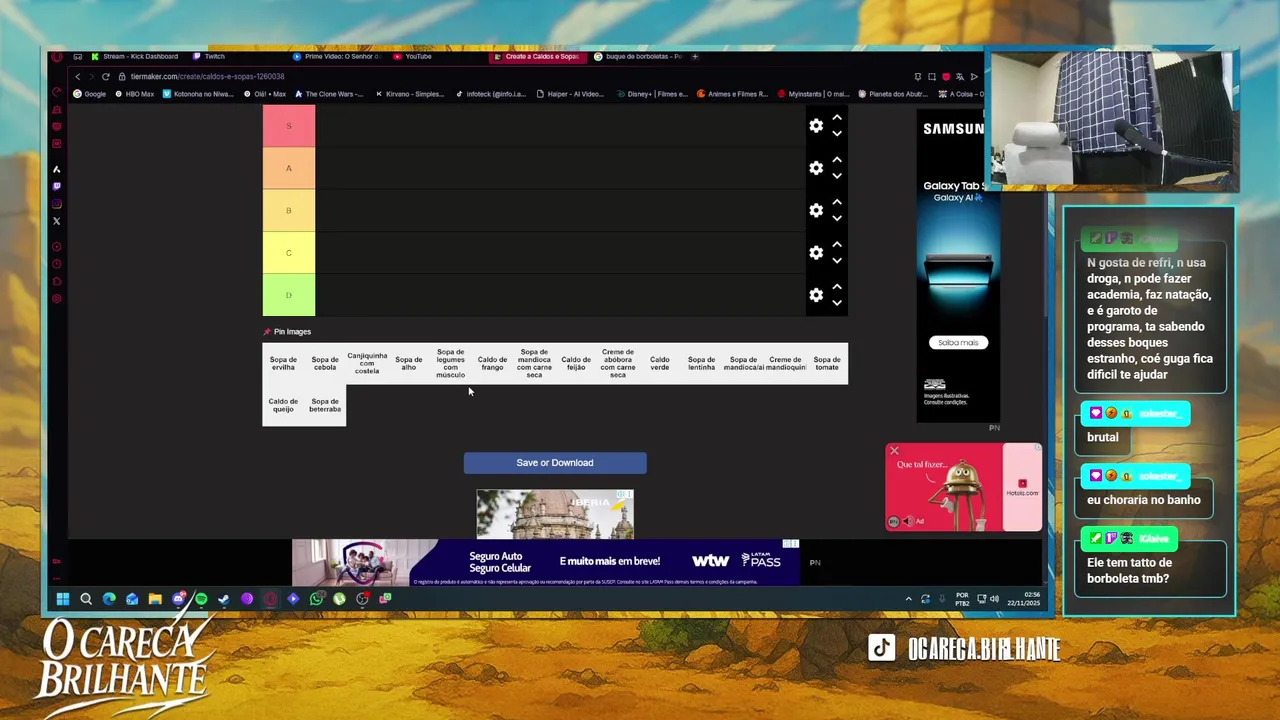
Task: Open Steam from the taskbar
Action: pos(224,599)
